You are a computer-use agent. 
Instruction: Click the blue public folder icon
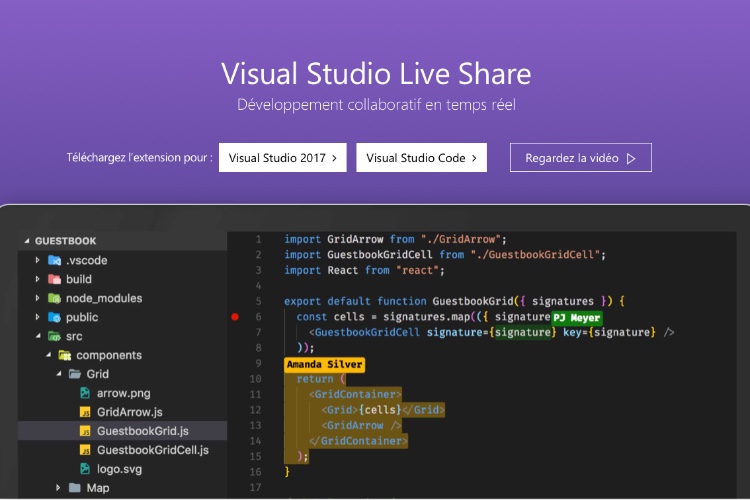coord(55,317)
